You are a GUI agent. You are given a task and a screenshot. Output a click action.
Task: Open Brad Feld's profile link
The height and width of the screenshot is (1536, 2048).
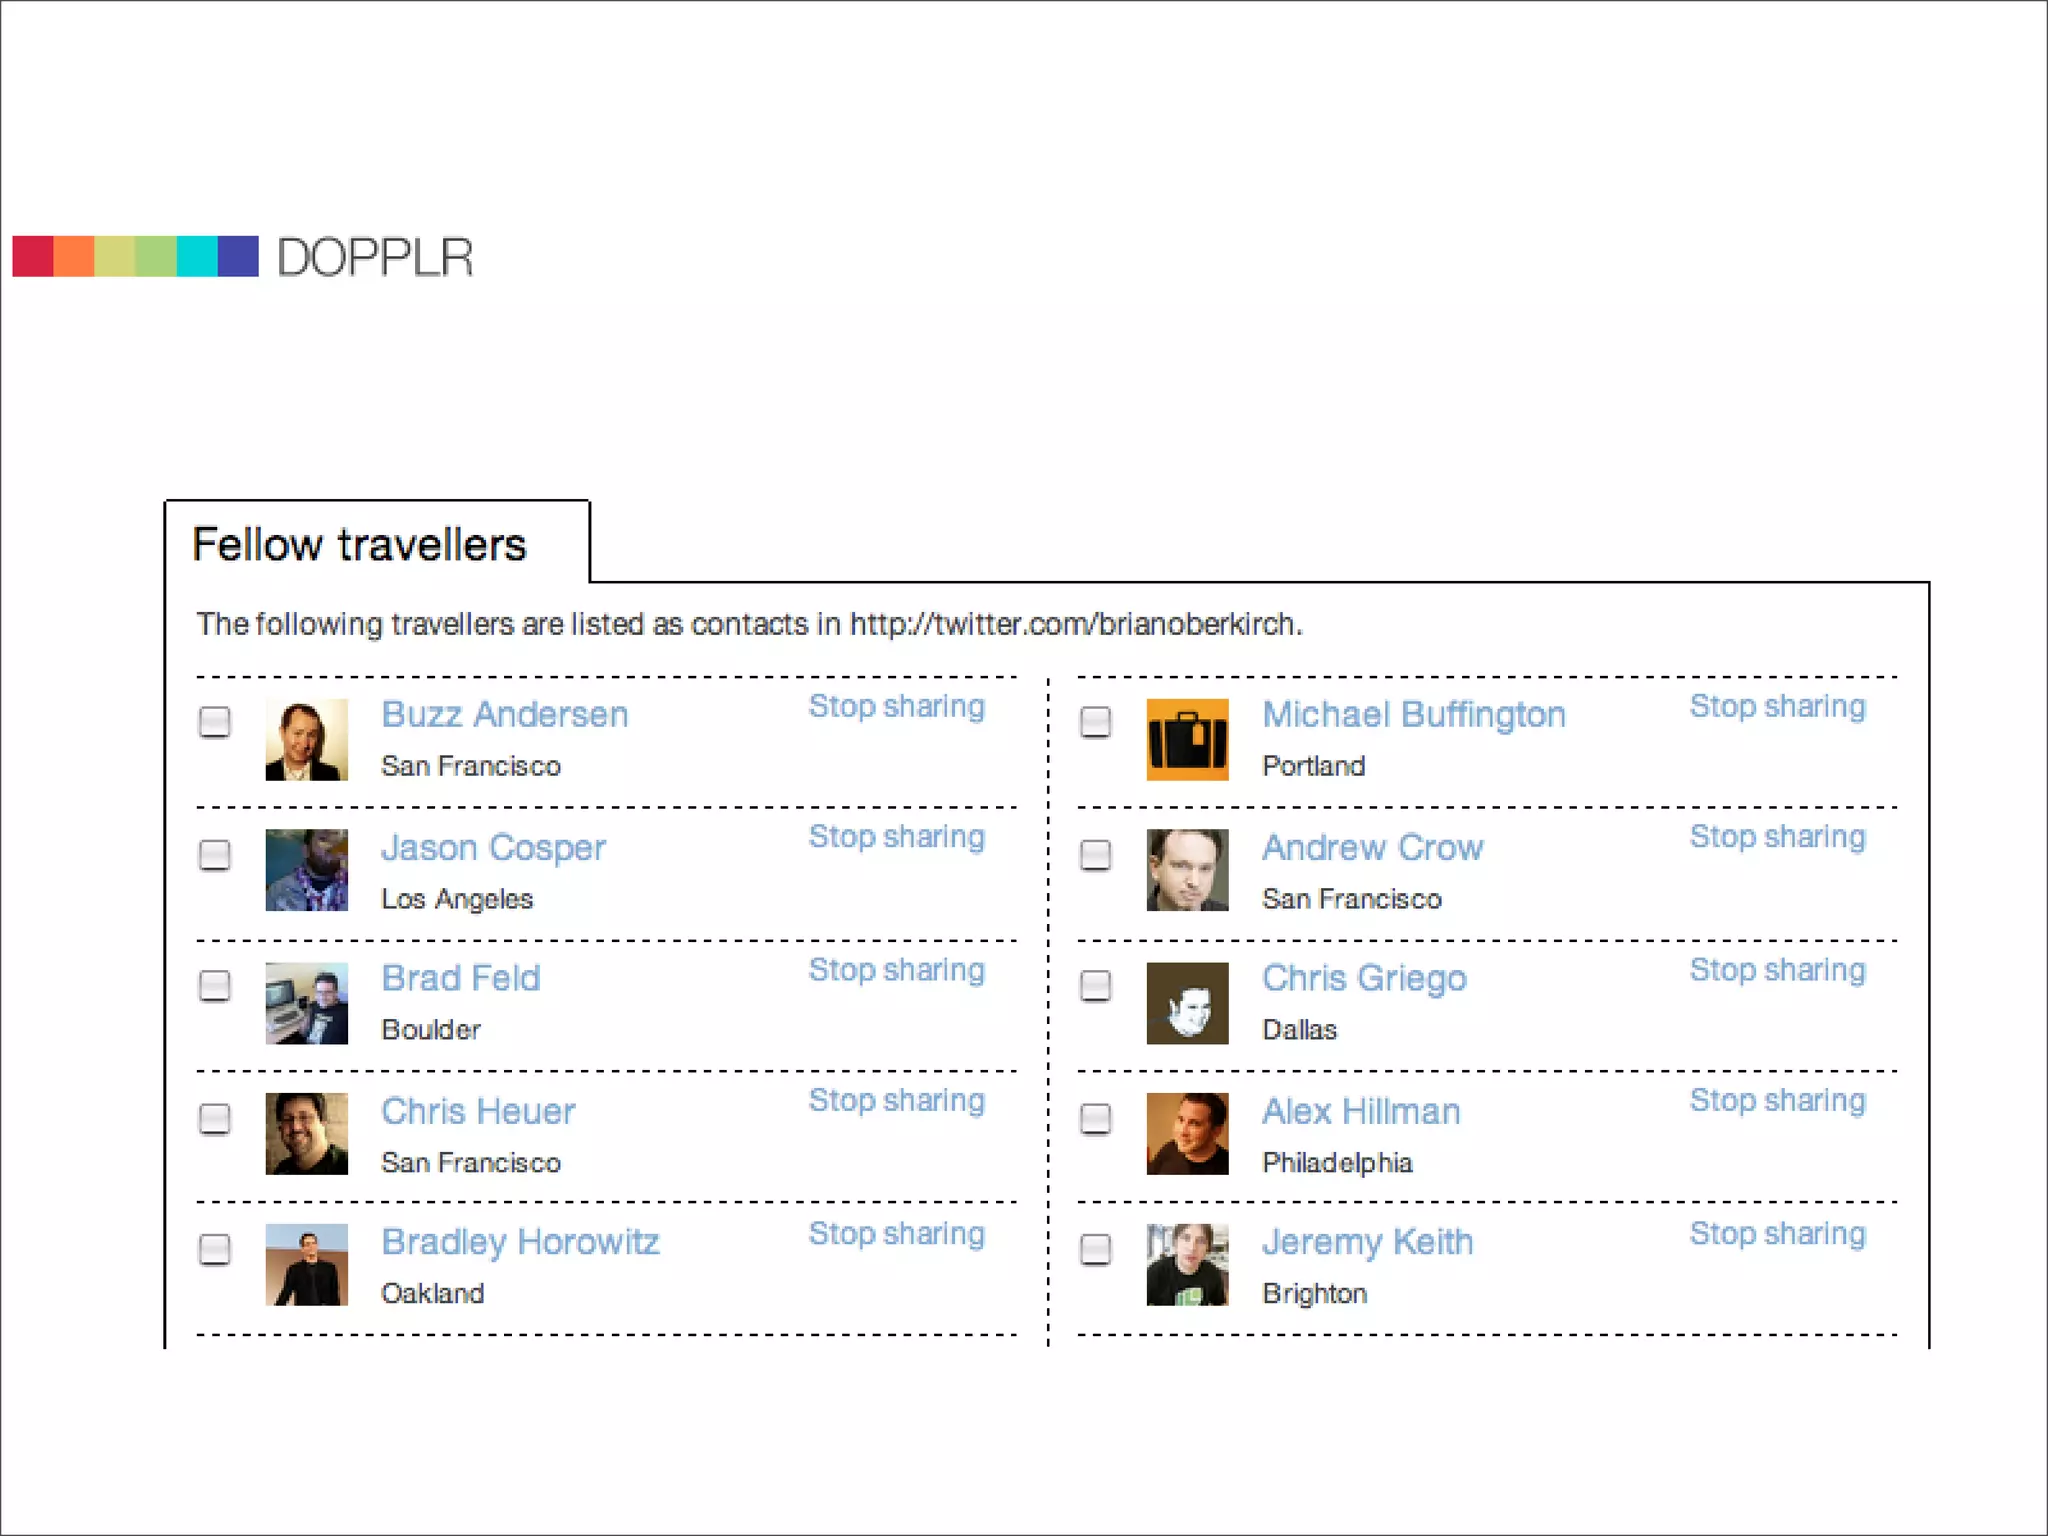pos(461,978)
